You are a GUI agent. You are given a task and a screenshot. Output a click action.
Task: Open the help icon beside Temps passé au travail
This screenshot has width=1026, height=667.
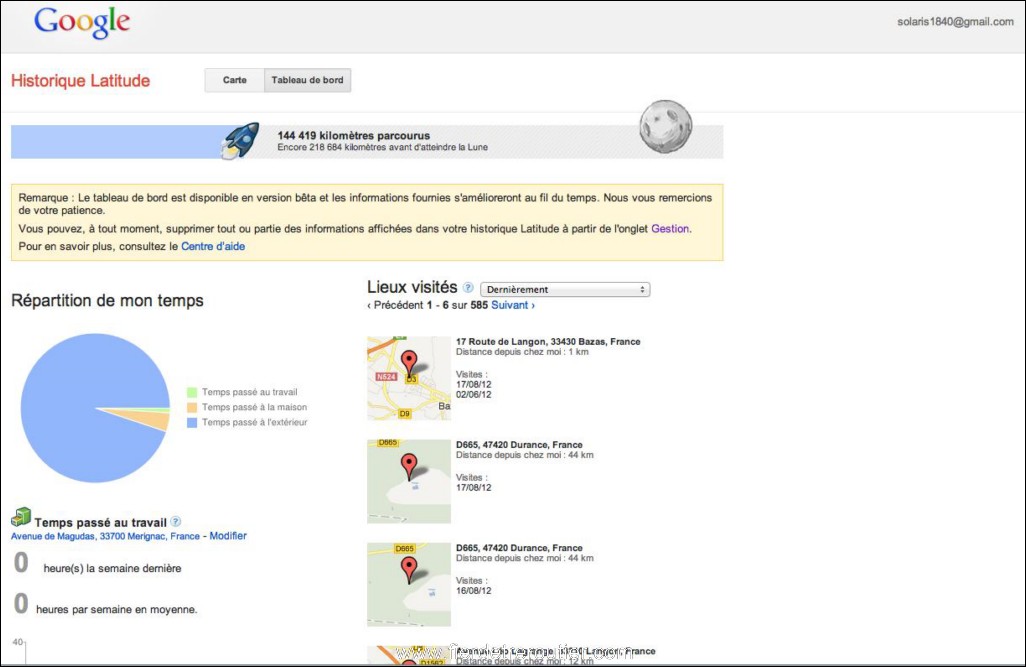click(x=175, y=522)
